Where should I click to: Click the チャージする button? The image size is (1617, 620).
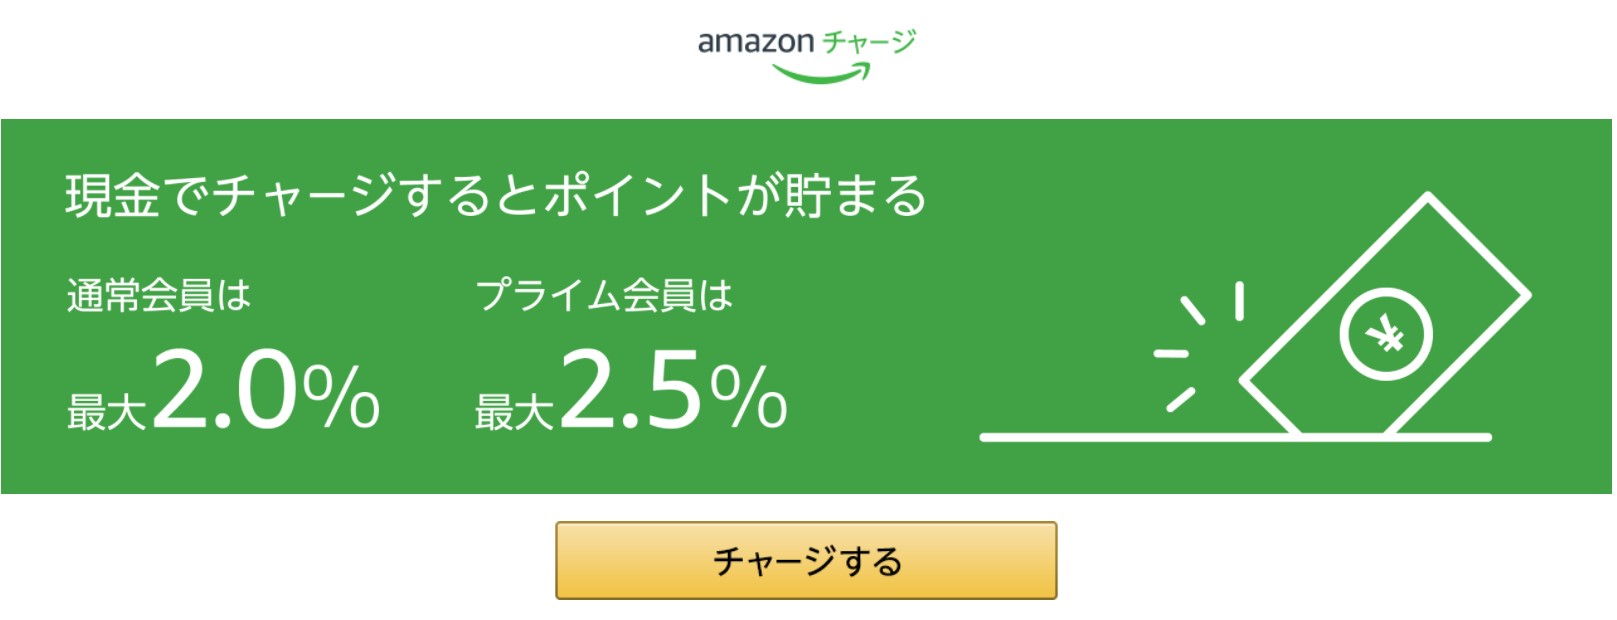pyautogui.click(x=806, y=560)
